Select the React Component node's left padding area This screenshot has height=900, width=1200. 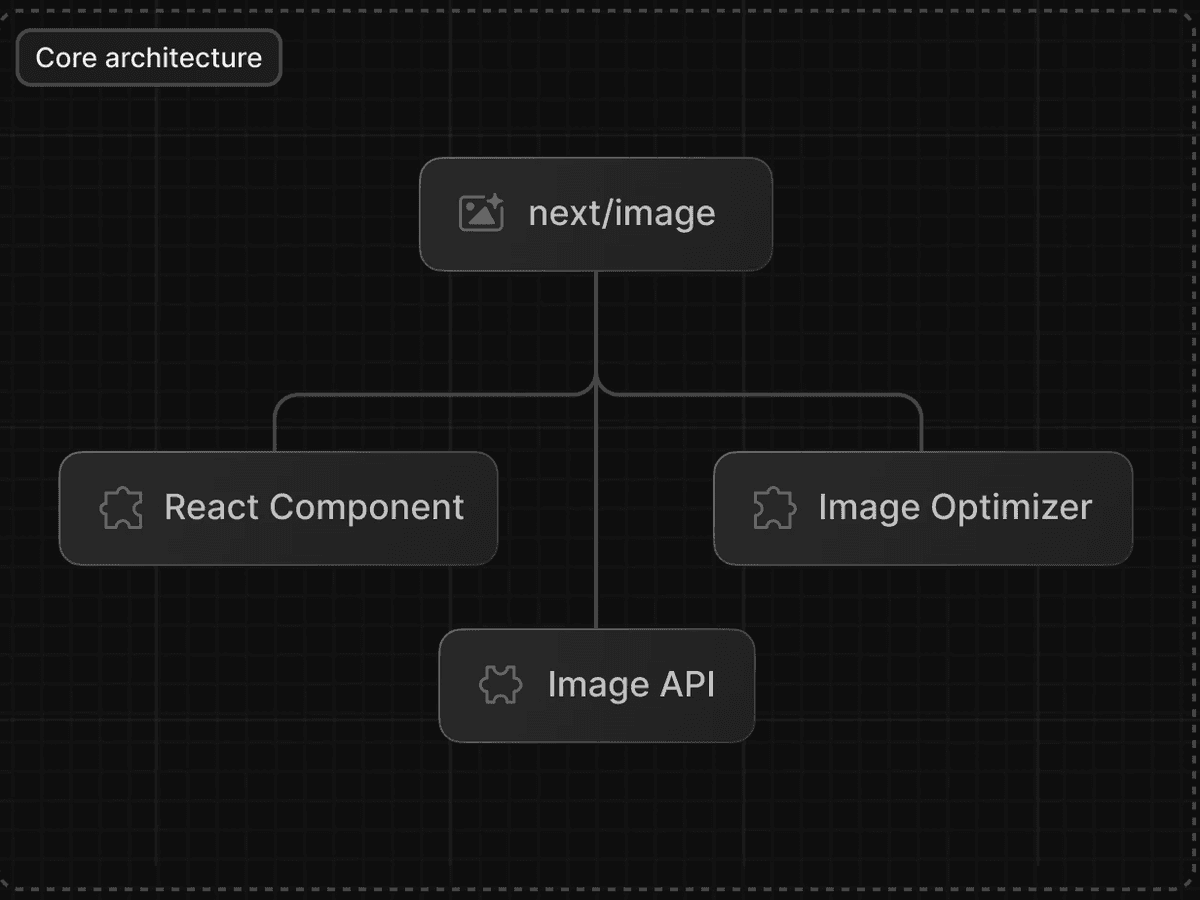(78, 508)
